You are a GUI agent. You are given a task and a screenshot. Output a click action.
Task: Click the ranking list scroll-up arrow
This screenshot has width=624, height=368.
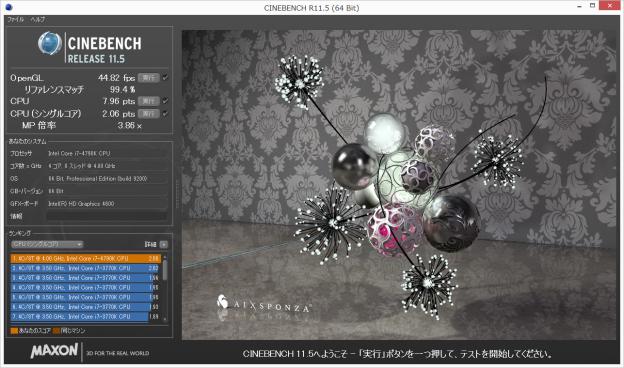[x=165, y=257]
